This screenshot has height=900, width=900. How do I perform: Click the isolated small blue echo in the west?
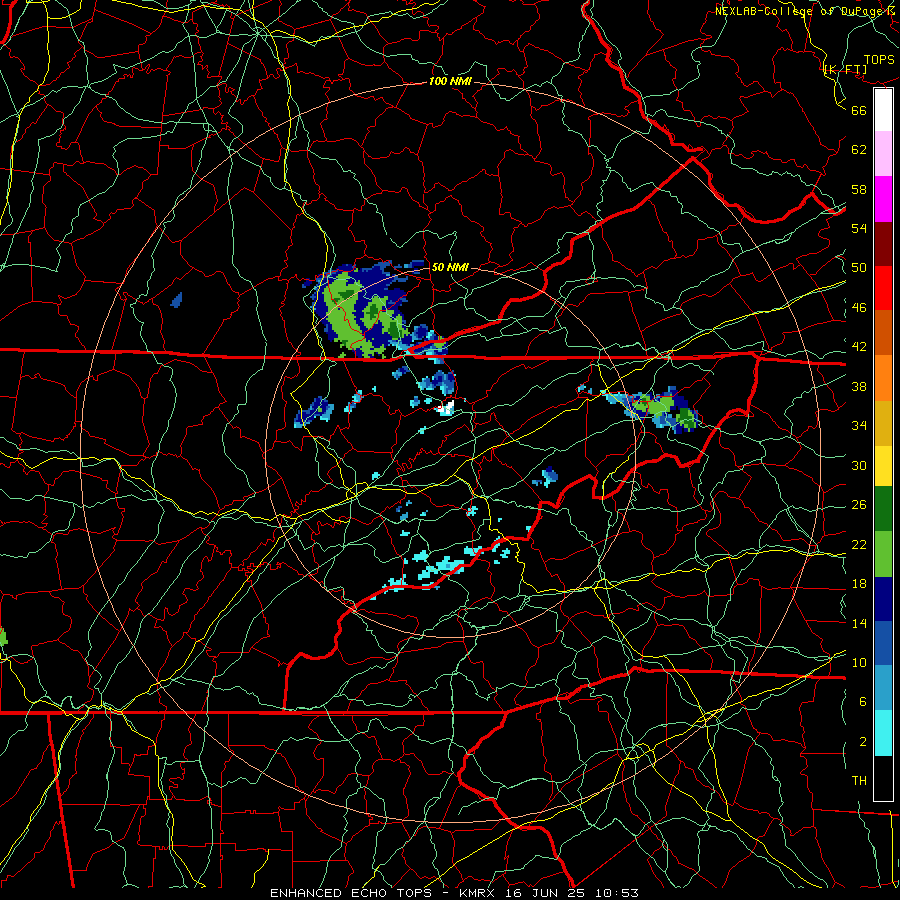click(x=177, y=300)
